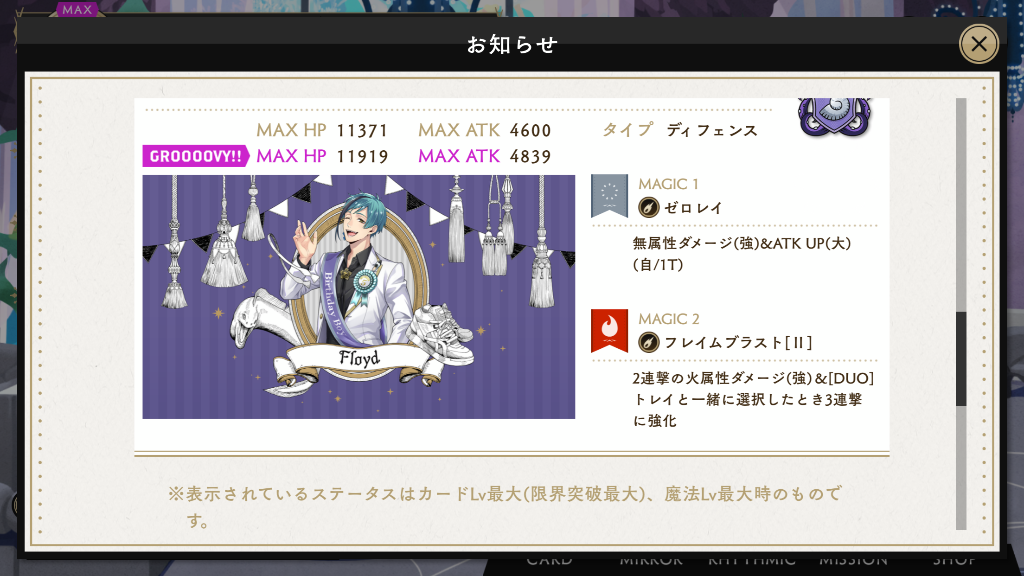Click the purple MAX tag at top left
1024x576 pixels.
pos(77,10)
